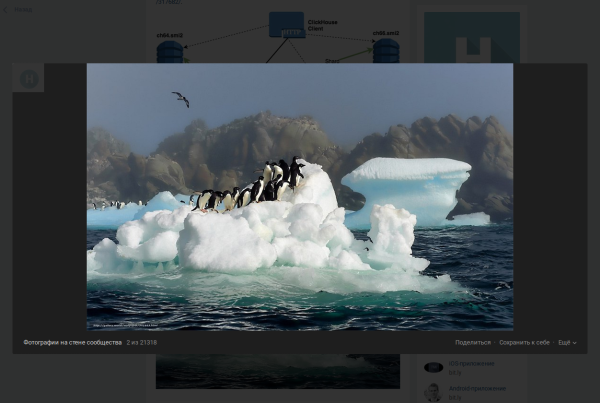Open the Android-приложение link
600x403 pixels.
(477, 388)
